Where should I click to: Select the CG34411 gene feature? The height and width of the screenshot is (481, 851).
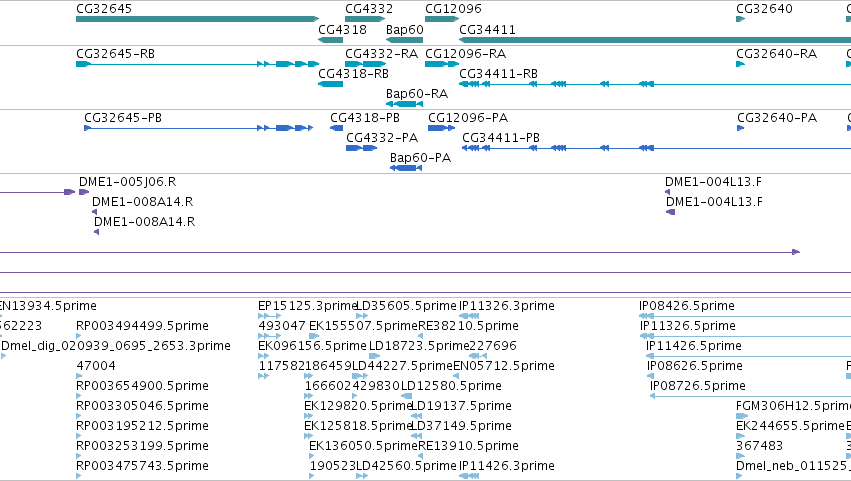(655, 40)
